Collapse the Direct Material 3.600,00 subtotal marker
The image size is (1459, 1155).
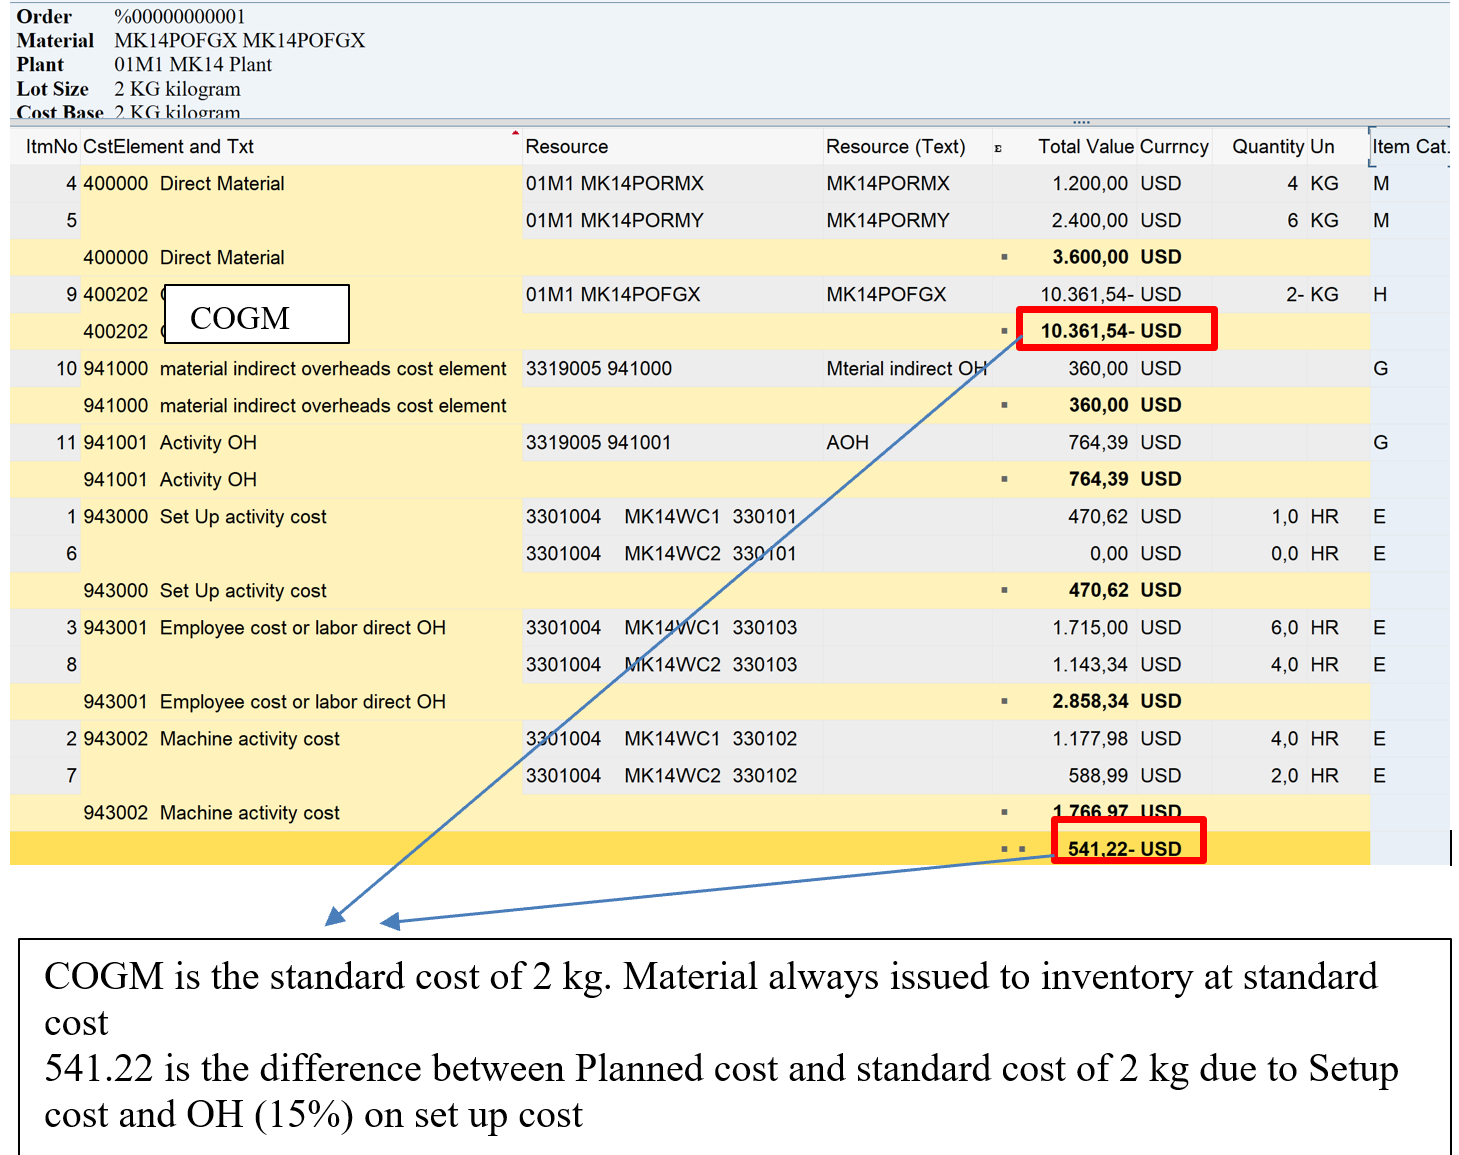[1004, 257]
